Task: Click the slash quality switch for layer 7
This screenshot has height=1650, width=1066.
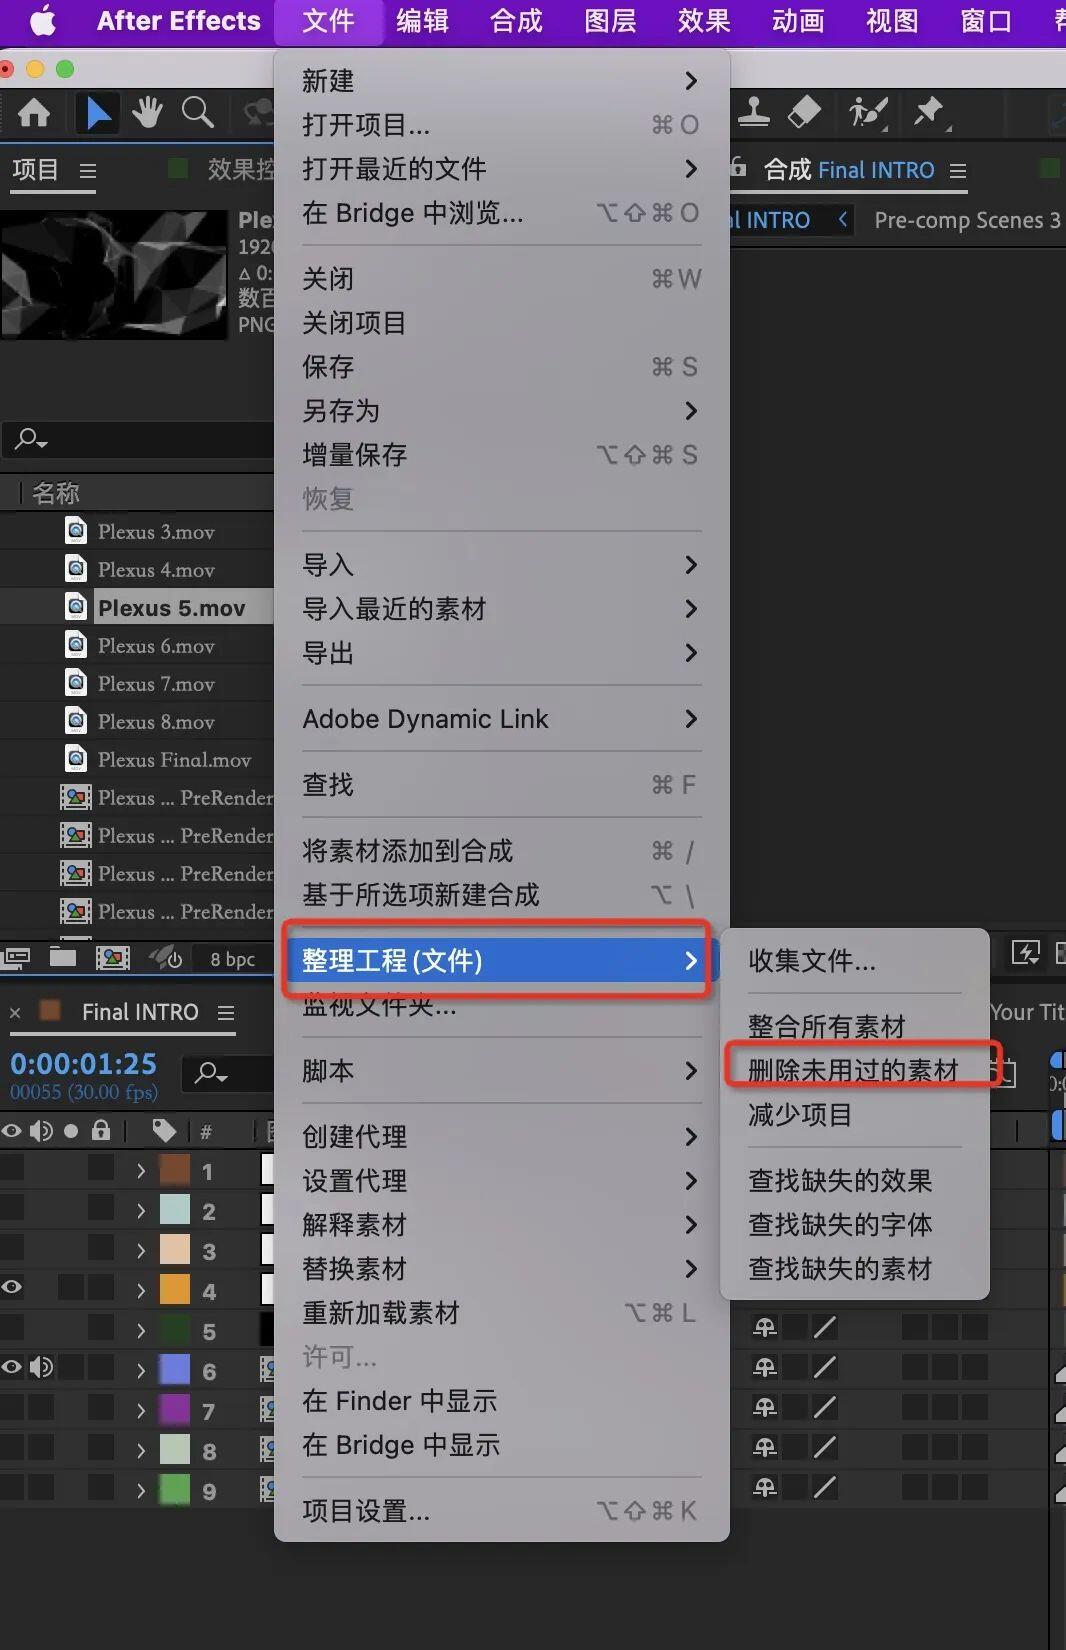Action: 825,1407
